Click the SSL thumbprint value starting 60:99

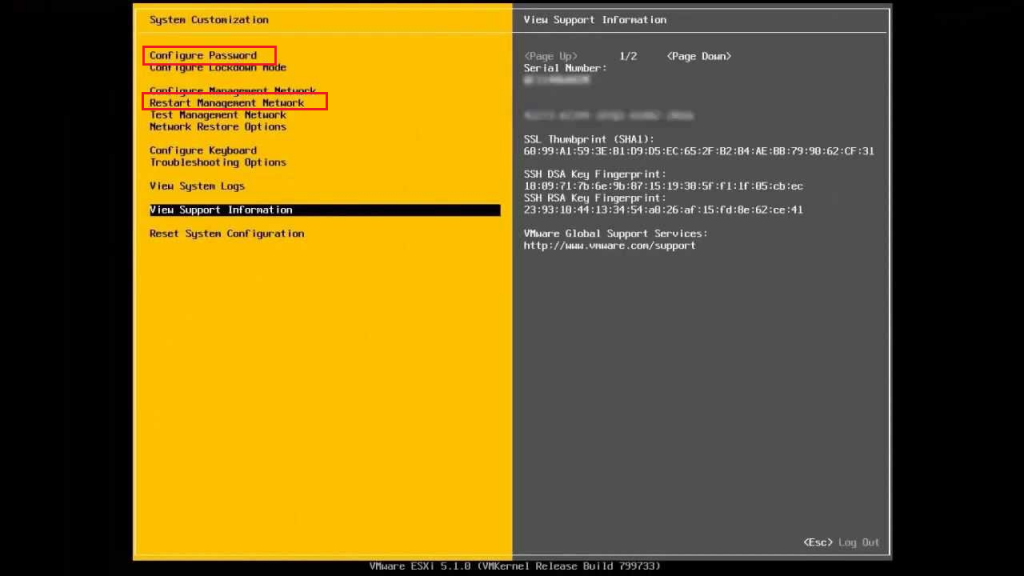pyautogui.click(x=698, y=151)
